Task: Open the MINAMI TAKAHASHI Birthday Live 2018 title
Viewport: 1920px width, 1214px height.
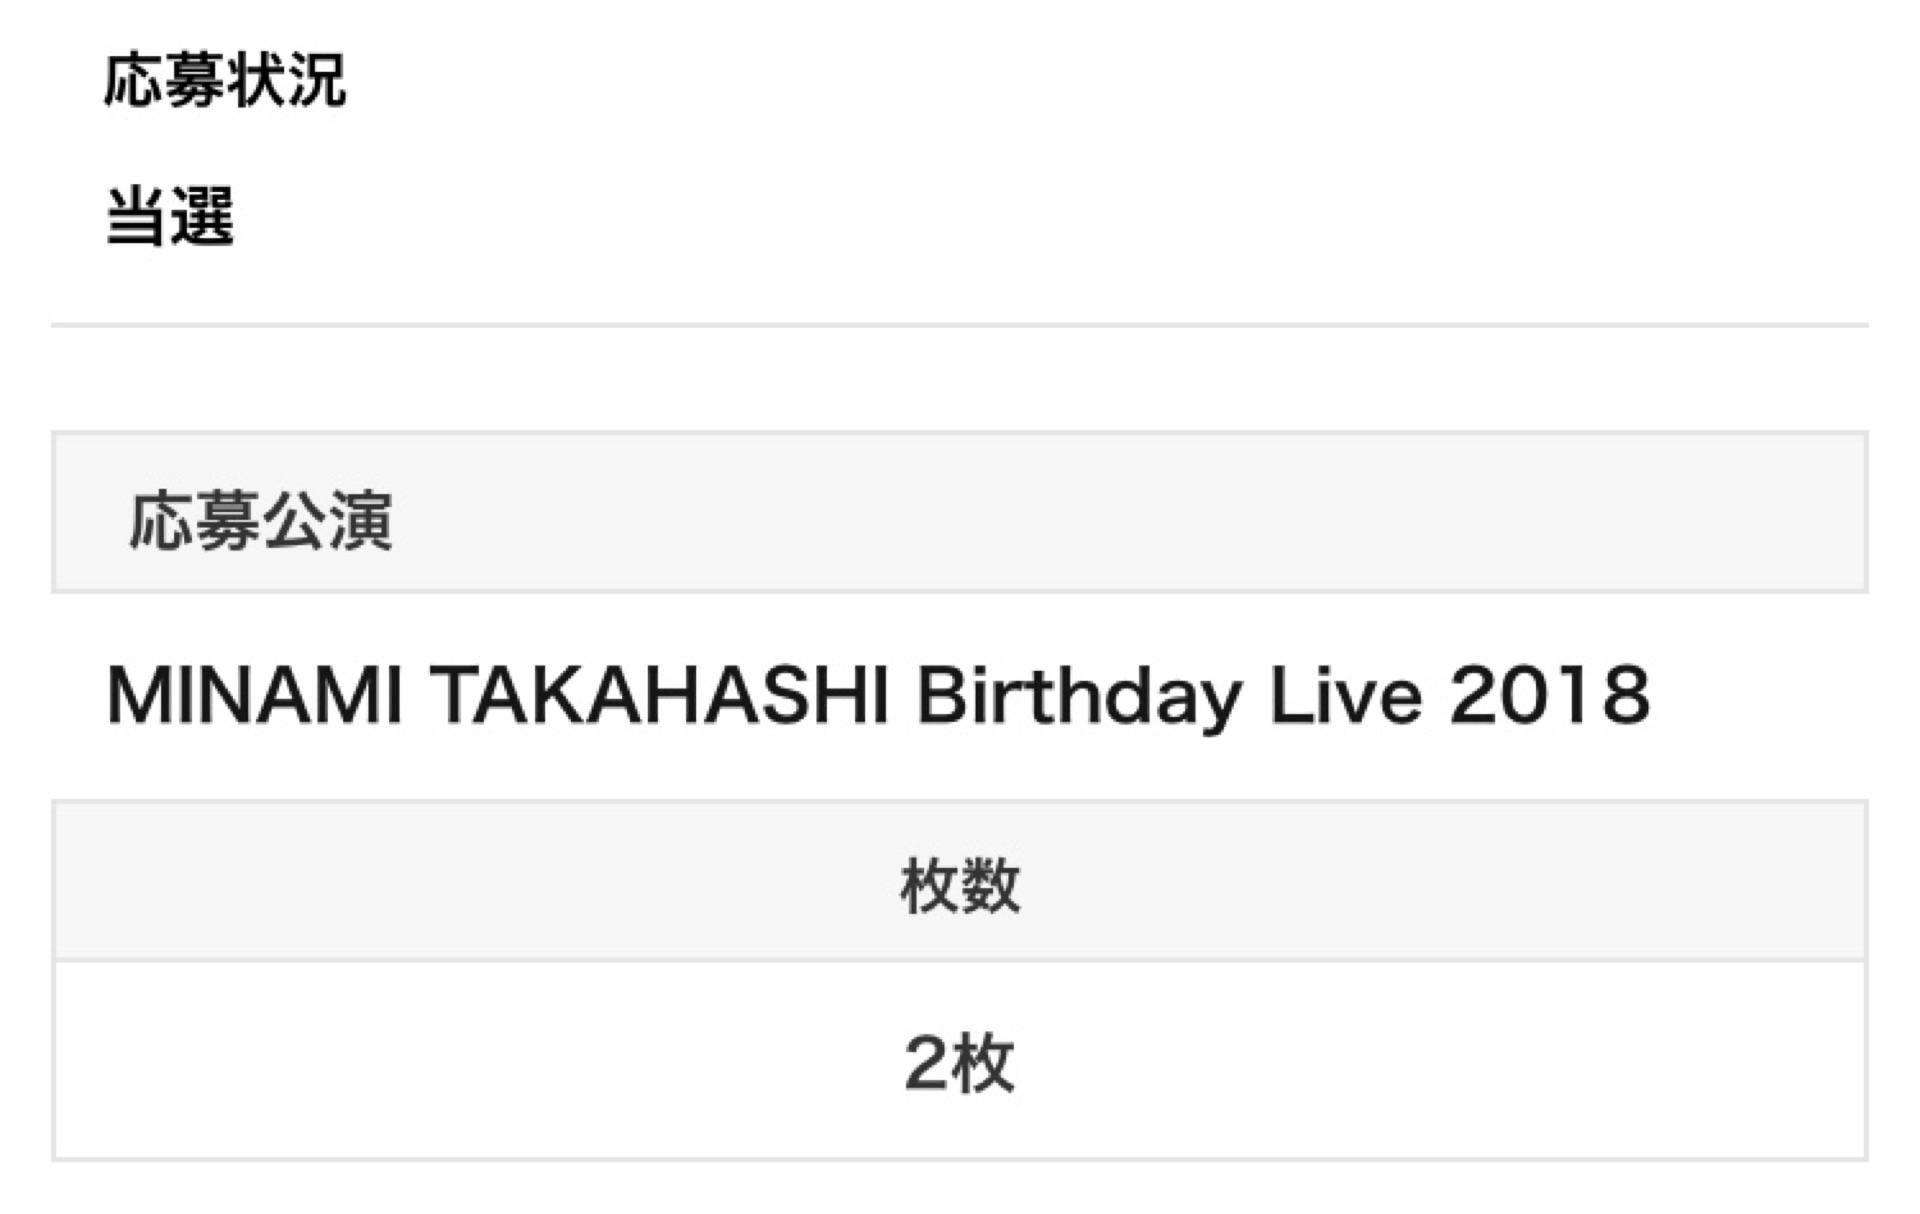Action: (878, 695)
